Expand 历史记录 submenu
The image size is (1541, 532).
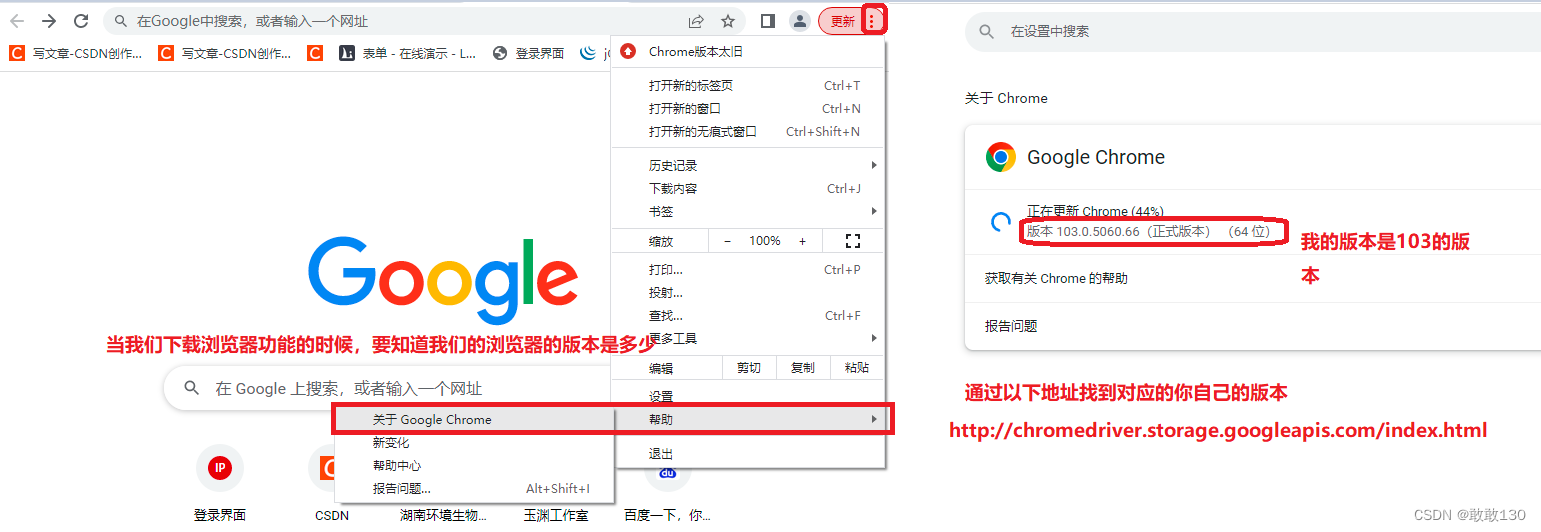point(748,166)
